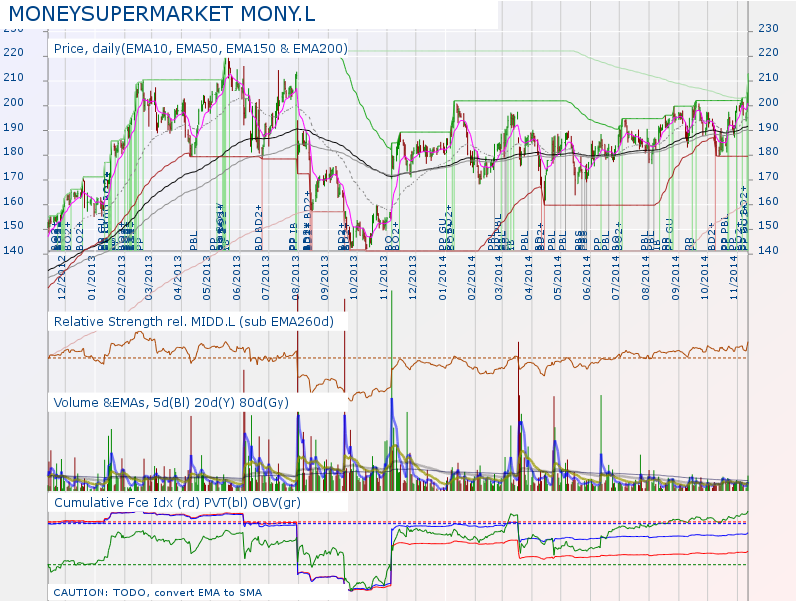
Task: Click the 160 value on the left price axis
Action: (x=14, y=202)
